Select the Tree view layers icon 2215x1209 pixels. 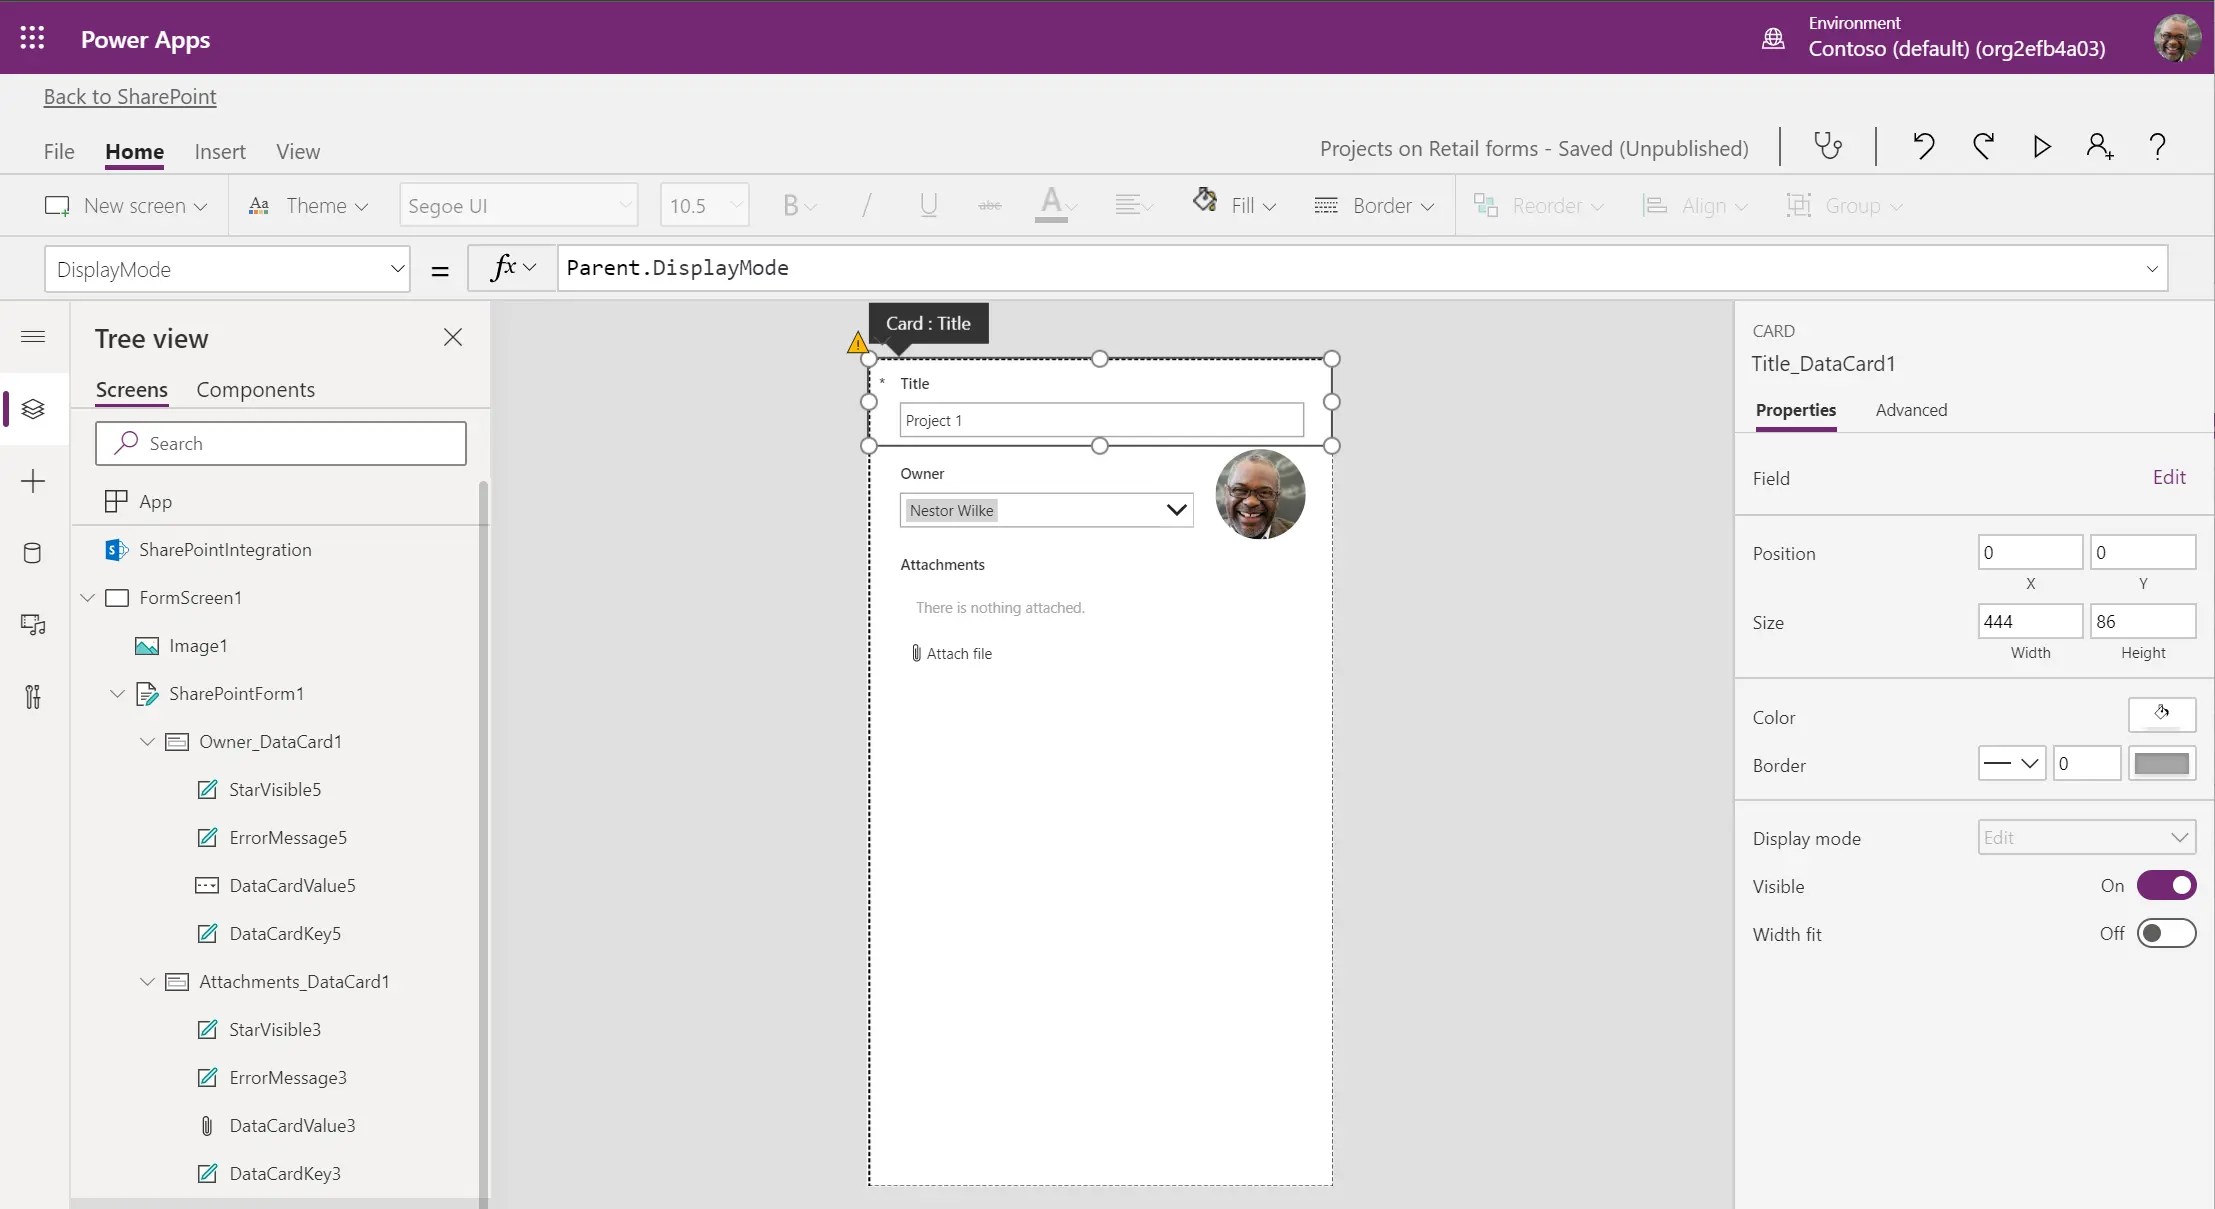pos(33,409)
